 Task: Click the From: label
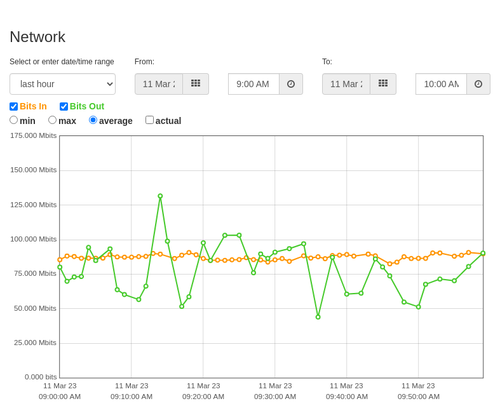click(x=144, y=62)
